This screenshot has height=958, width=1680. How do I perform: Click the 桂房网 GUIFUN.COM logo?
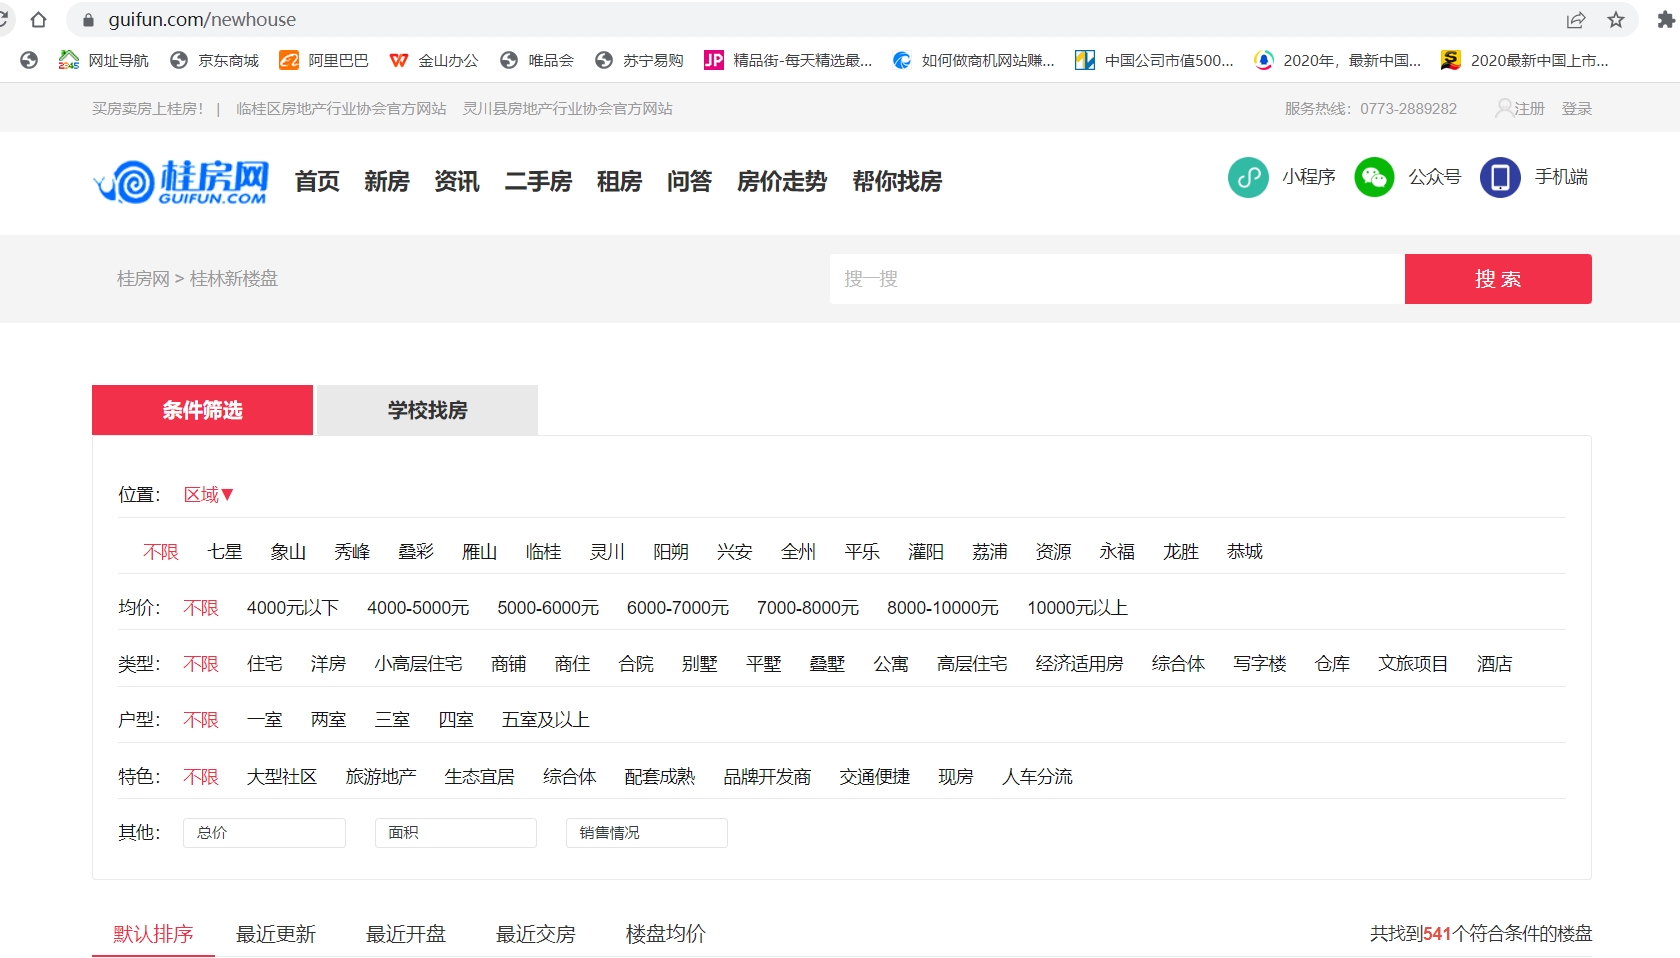click(181, 181)
